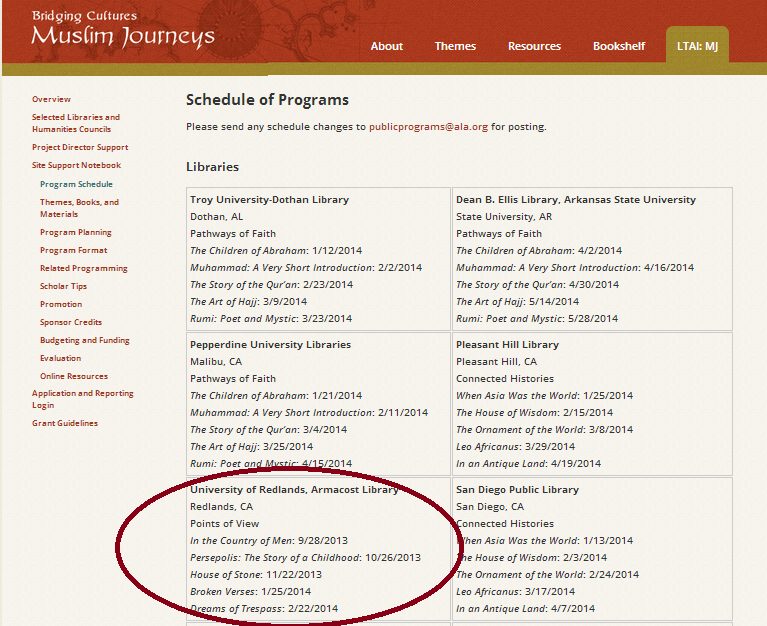Click Pepperdine's Art of Hajj 3/25/2014

tap(251, 447)
